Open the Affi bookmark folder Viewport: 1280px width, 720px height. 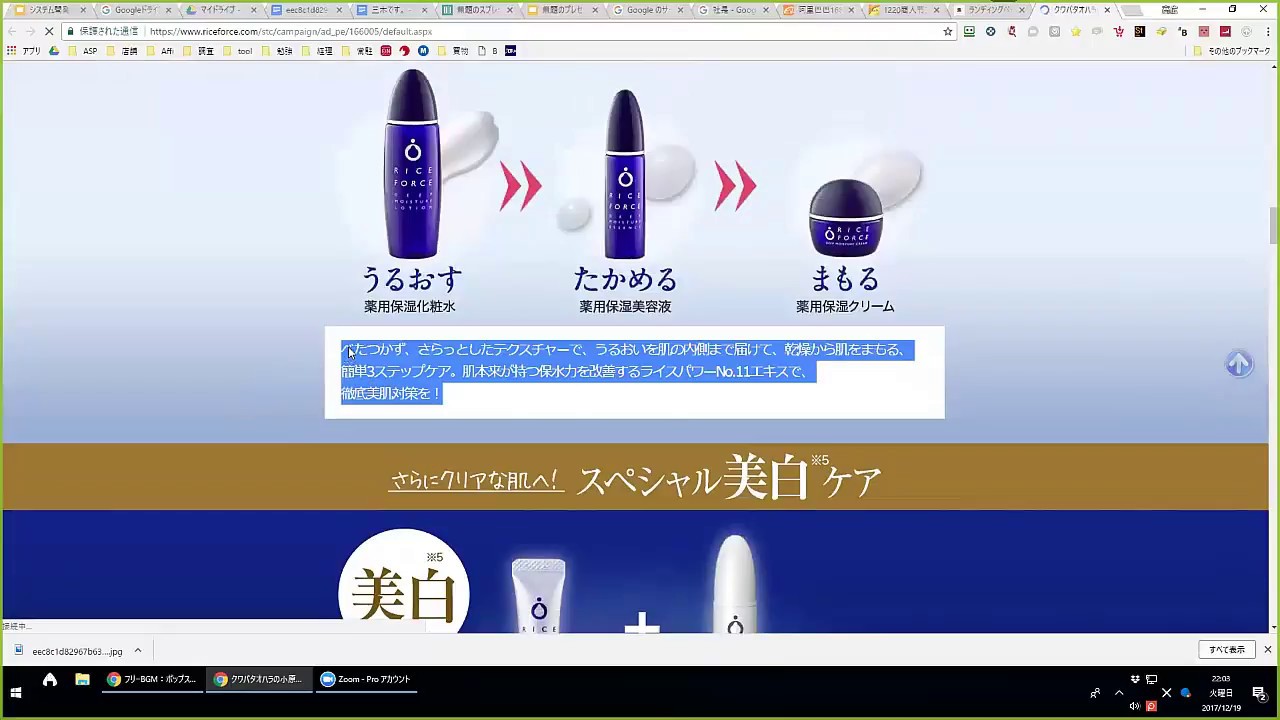pos(161,51)
